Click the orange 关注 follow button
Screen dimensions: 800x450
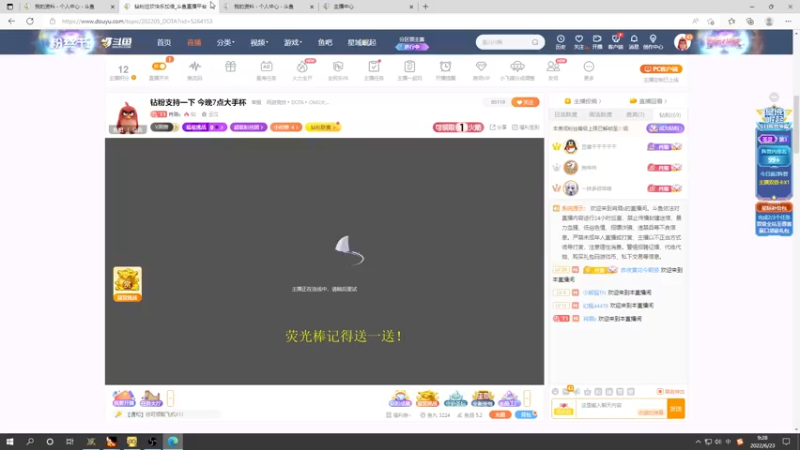[x=525, y=102]
